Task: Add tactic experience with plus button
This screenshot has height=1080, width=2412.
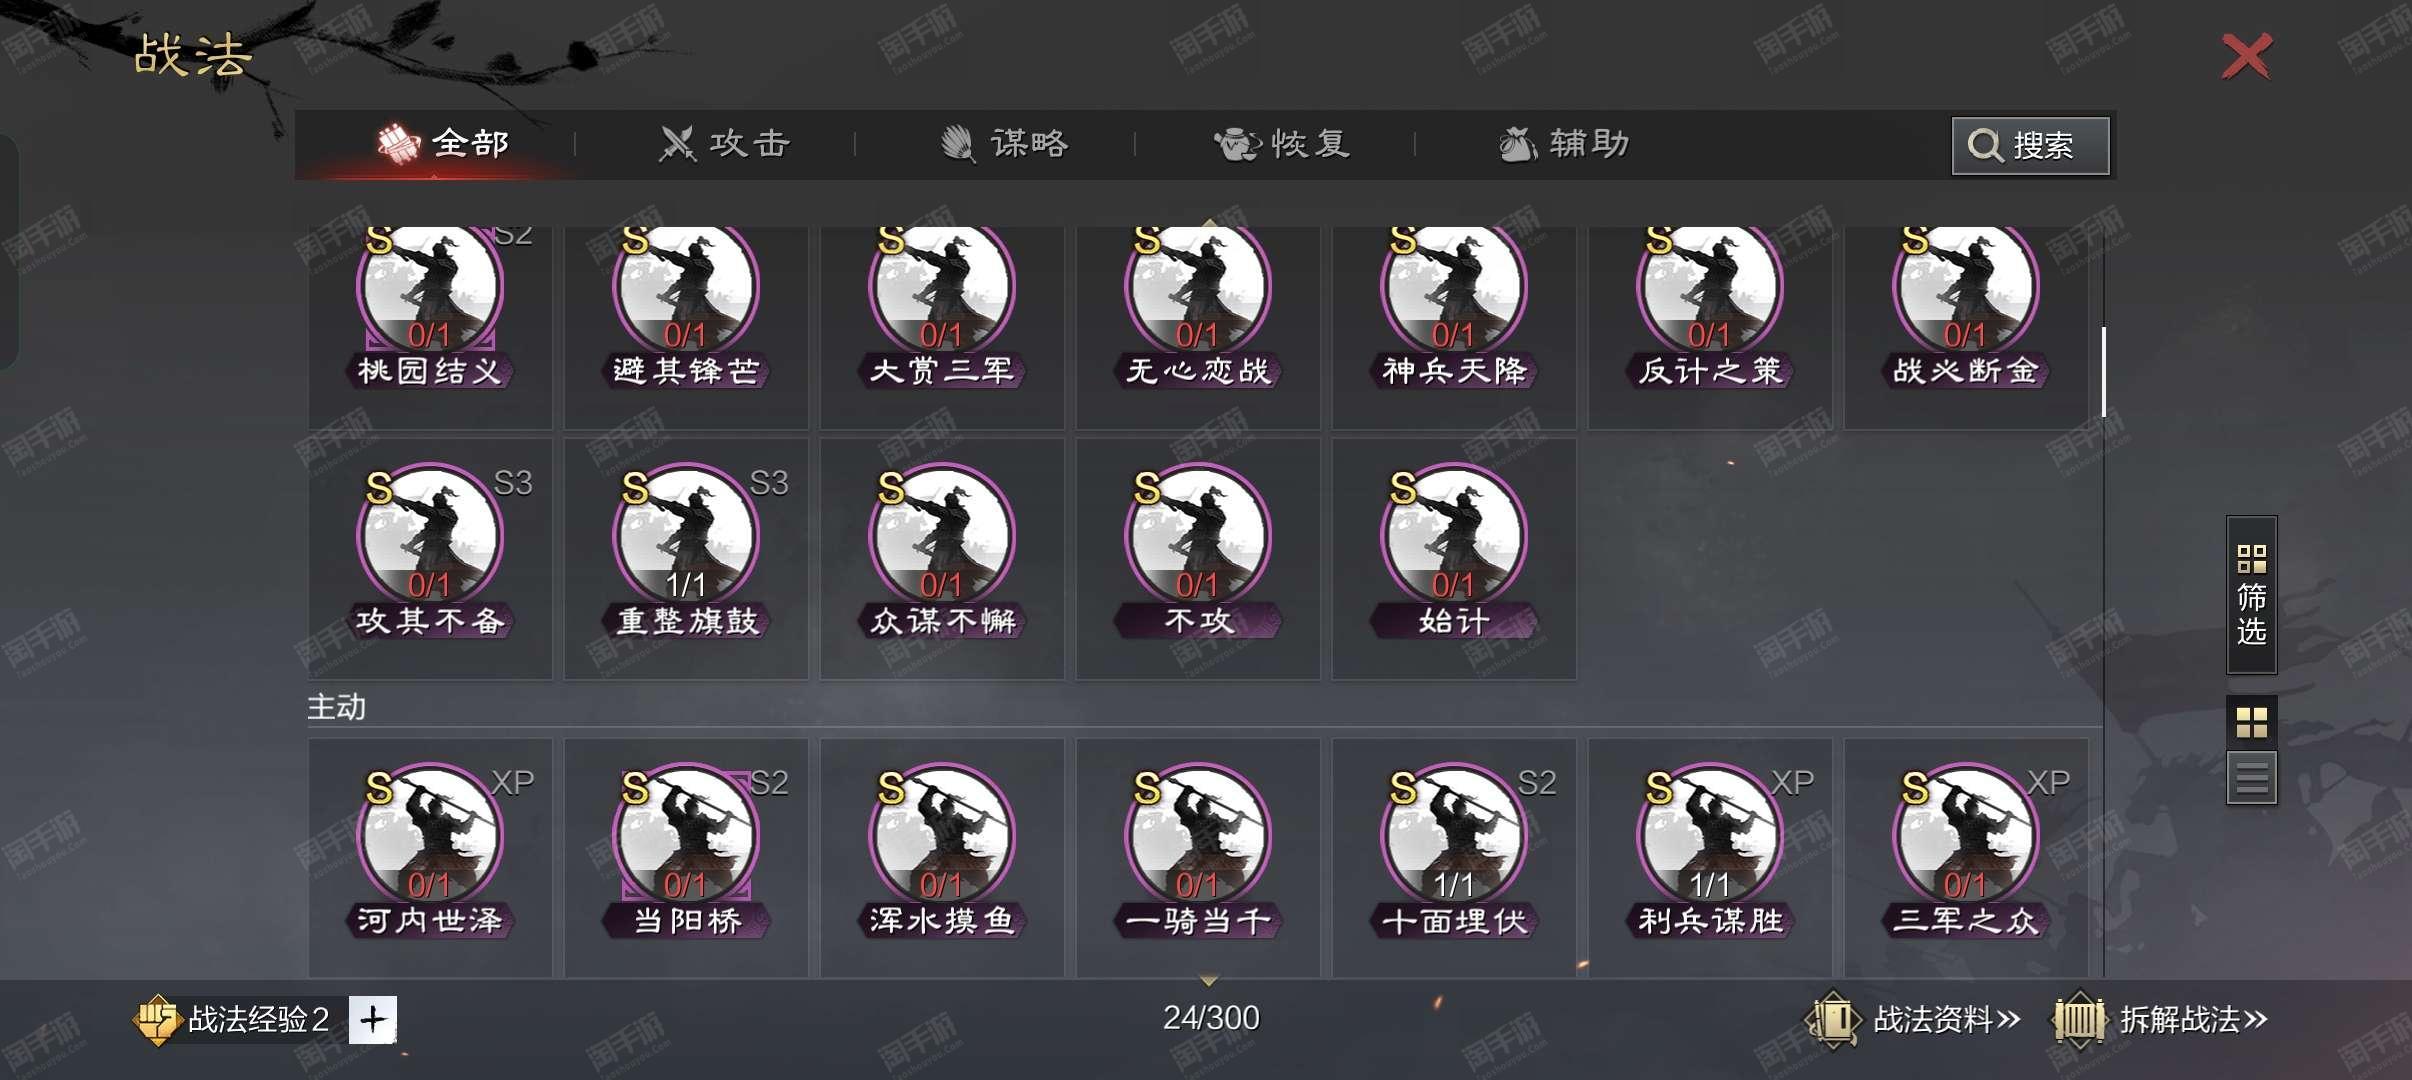Action: tap(373, 1020)
